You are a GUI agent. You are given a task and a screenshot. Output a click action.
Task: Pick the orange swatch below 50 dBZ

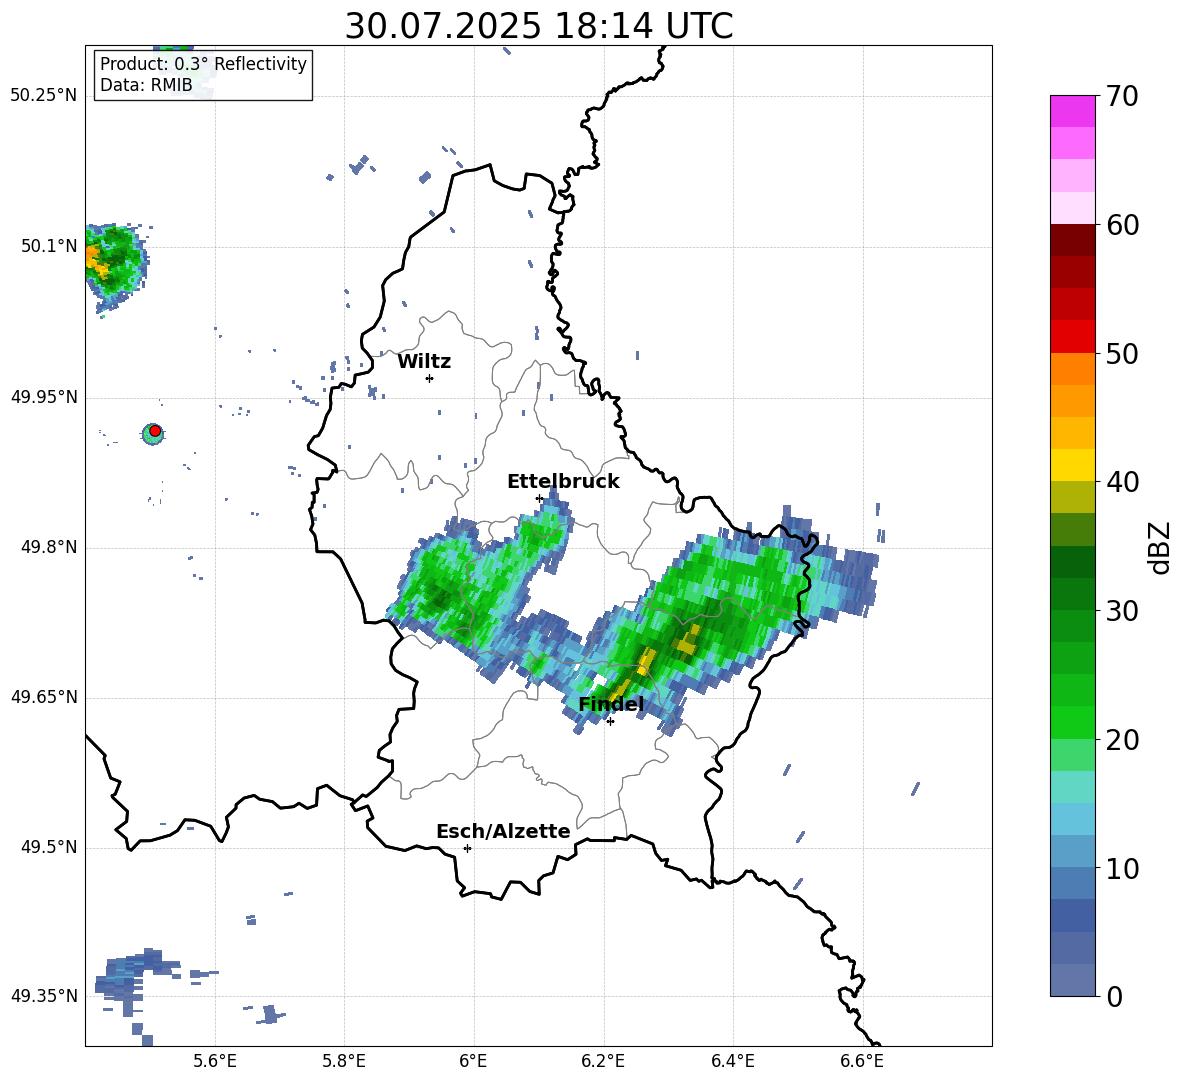click(x=1072, y=368)
